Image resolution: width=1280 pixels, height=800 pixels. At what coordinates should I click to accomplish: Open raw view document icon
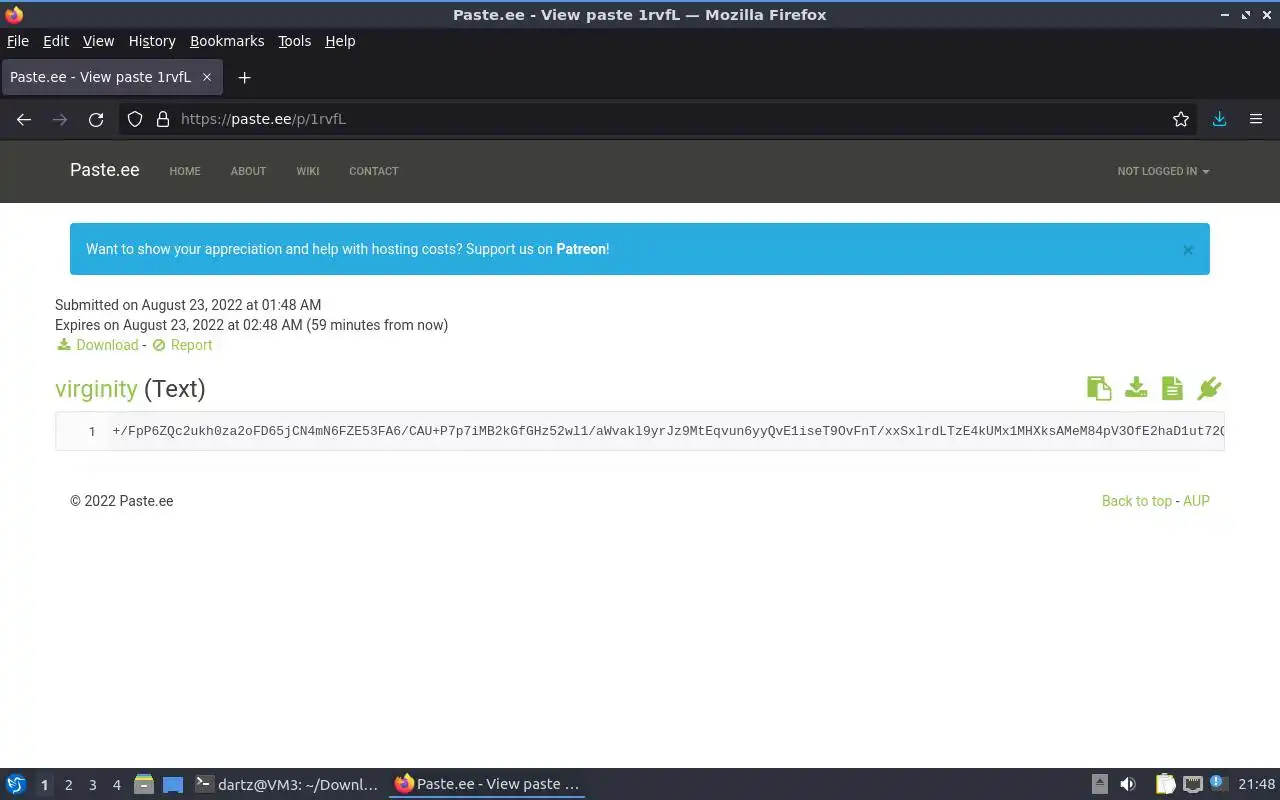point(1172,388)
